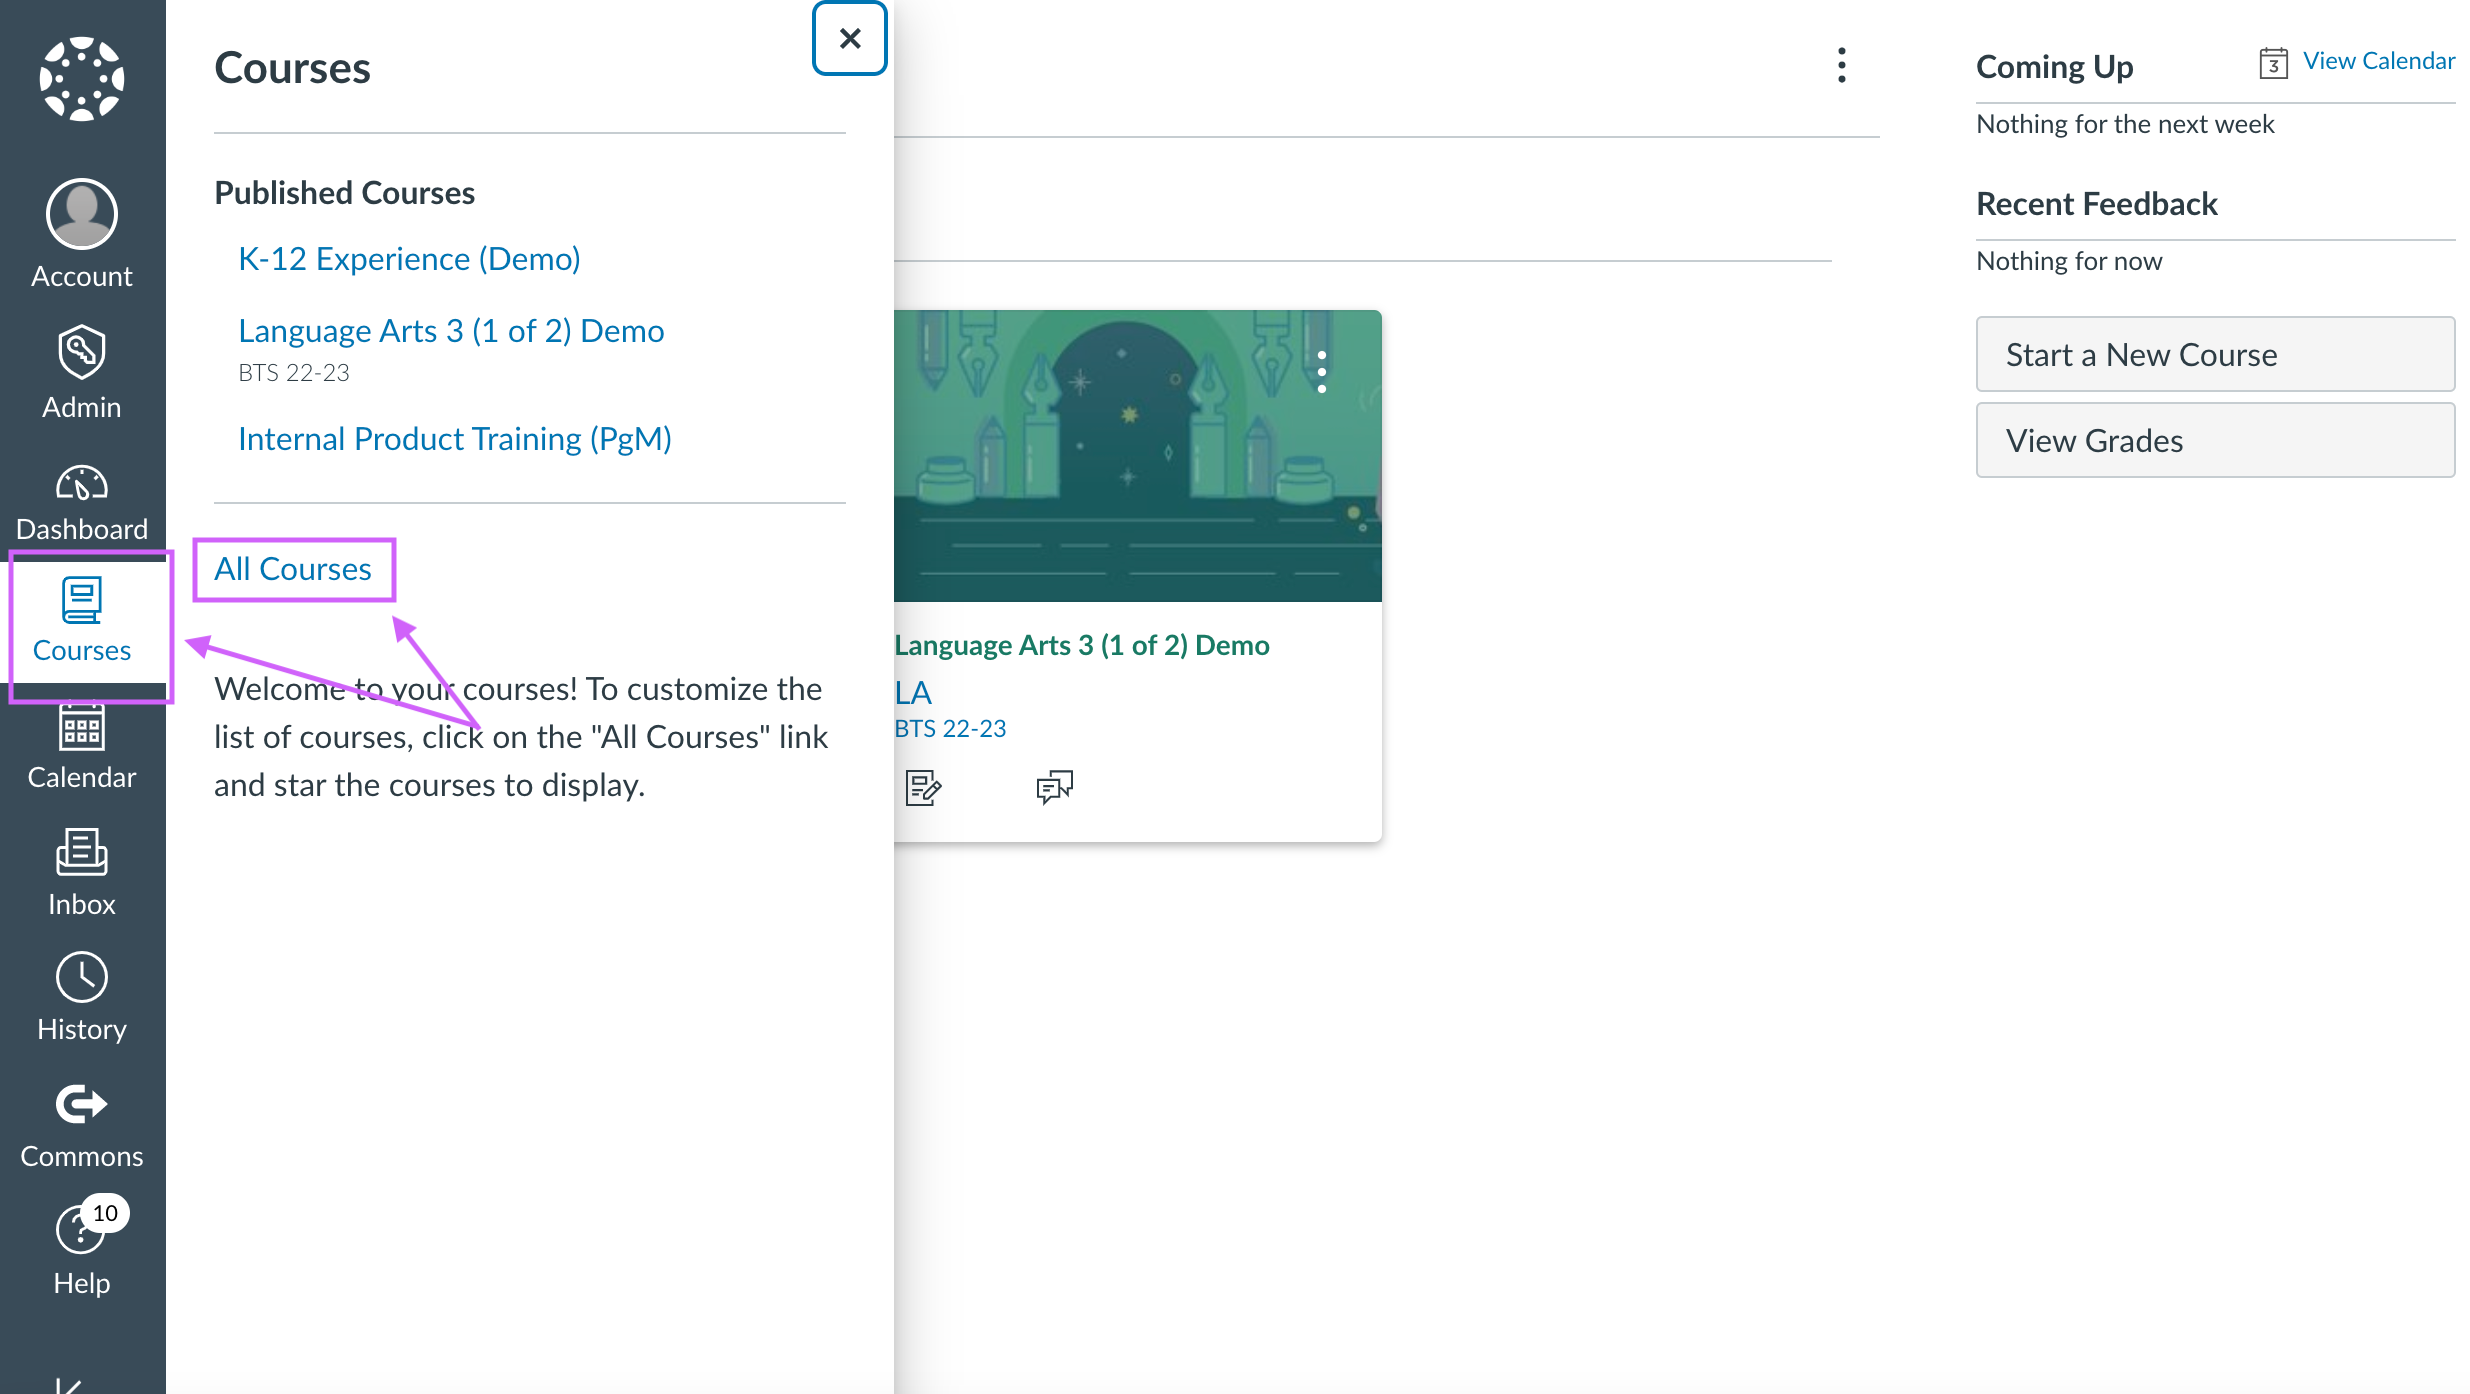Close the Courses tray
The image size is (2470, 1394).
849,39
